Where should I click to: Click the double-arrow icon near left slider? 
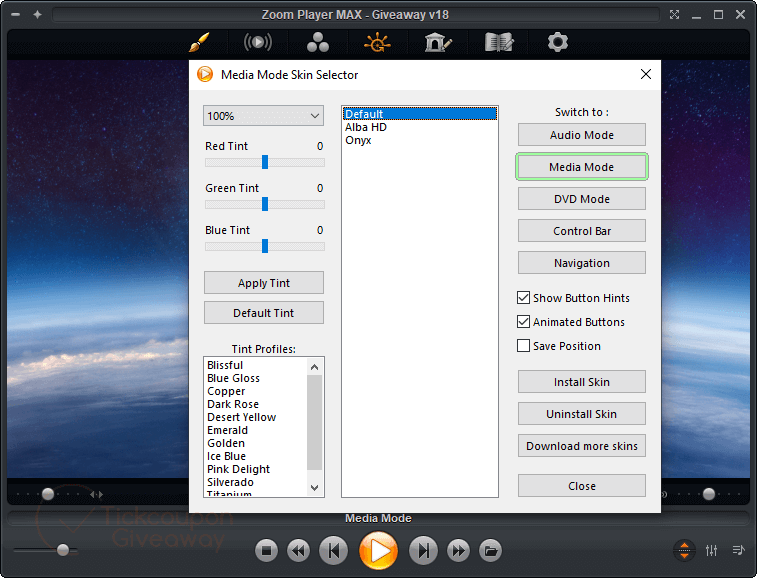pyautogui.click(x=96, y=494)
